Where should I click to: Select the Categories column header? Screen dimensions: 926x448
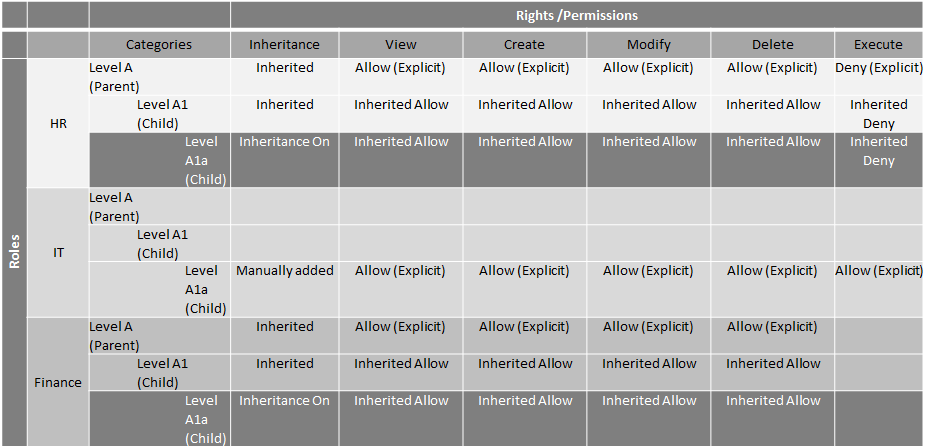159,44
